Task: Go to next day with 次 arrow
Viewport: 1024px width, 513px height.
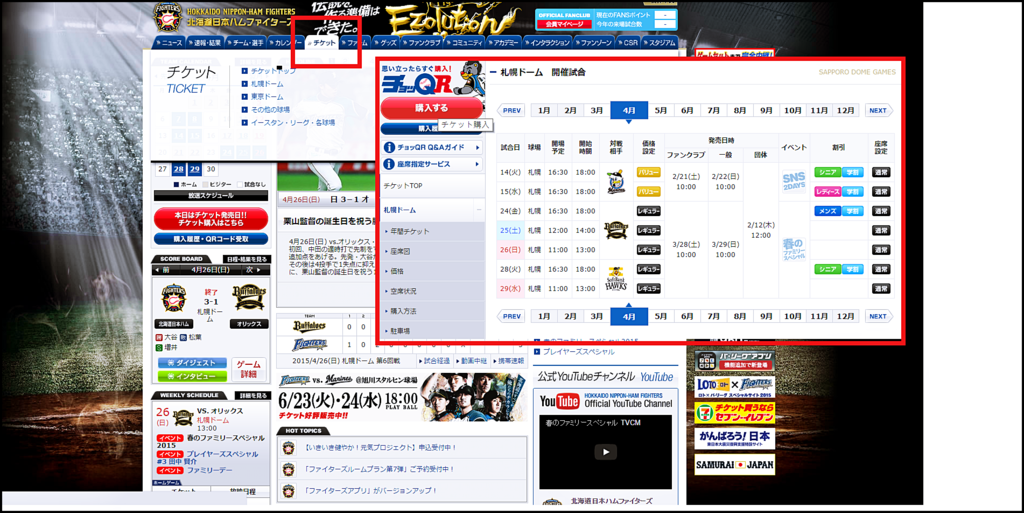Action: [253, 270]
